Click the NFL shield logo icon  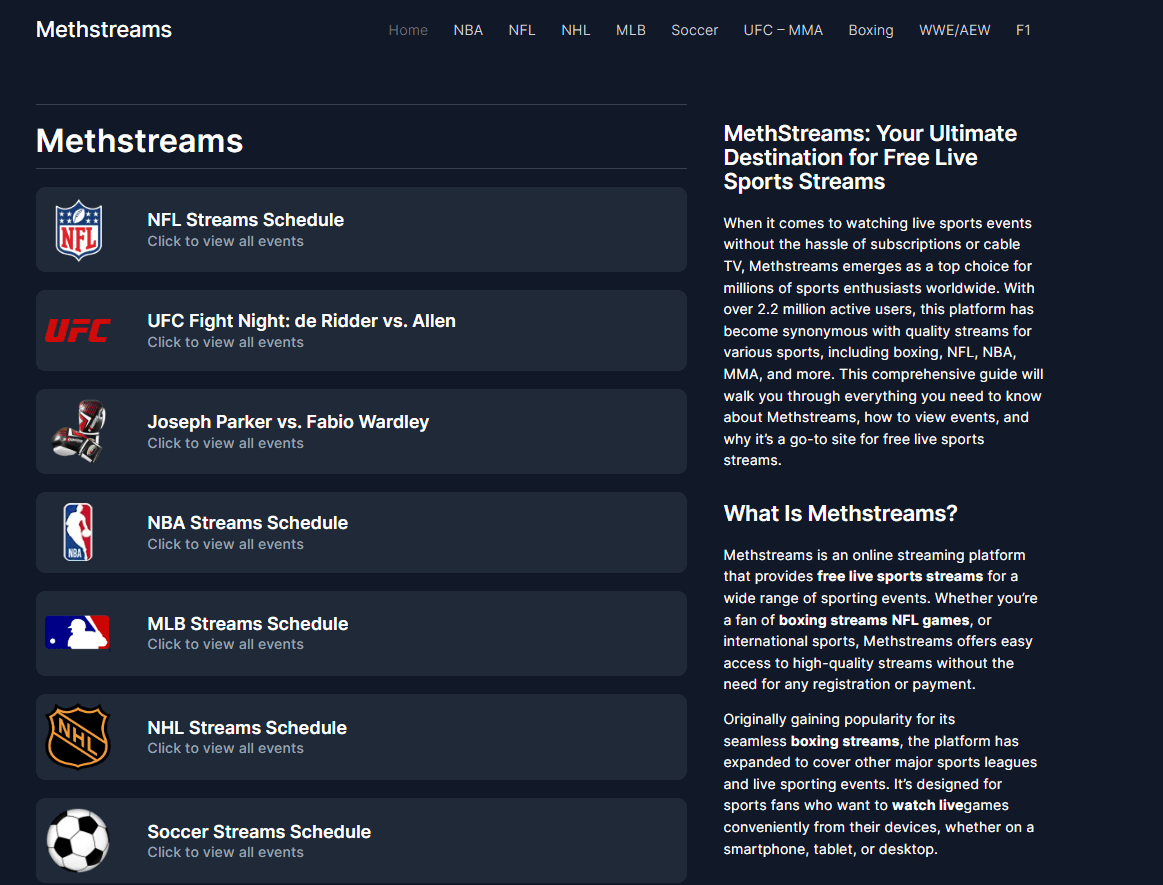click(x=78, y=230)
